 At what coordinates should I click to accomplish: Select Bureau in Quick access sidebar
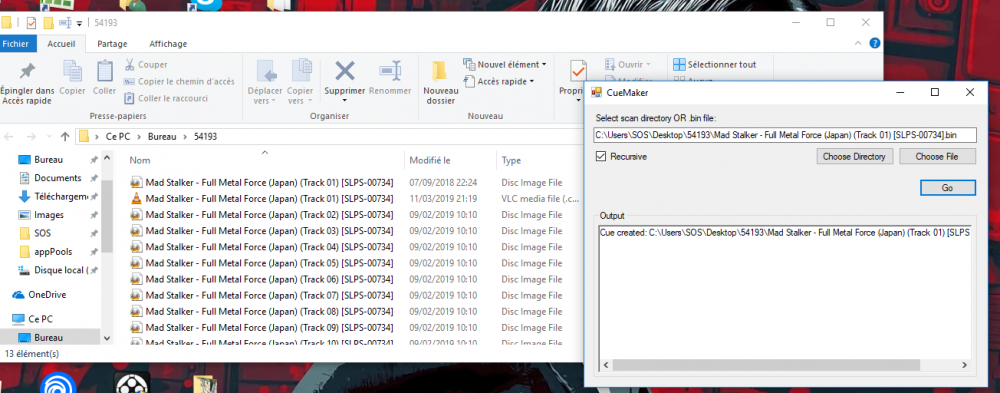pyautogui.click(x=48, y=159)
